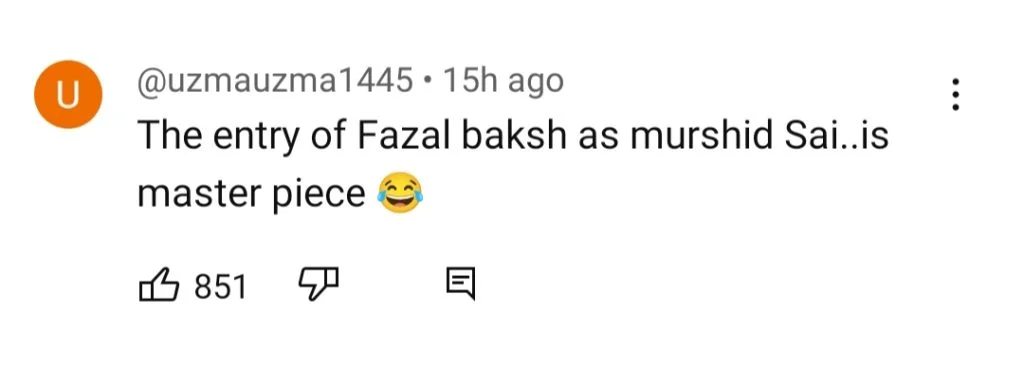Expand comment actions via the vertical ellipsis
Screen dimensions: 1024x368
tap(955, 94)
